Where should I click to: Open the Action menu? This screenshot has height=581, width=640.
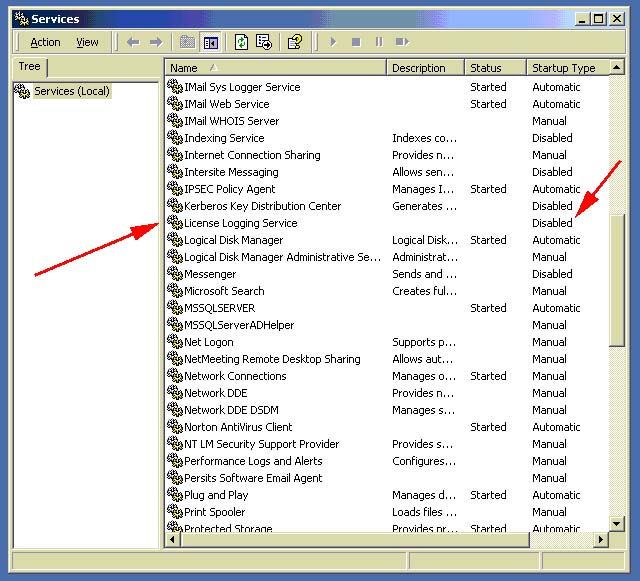[x=45, y=42]
